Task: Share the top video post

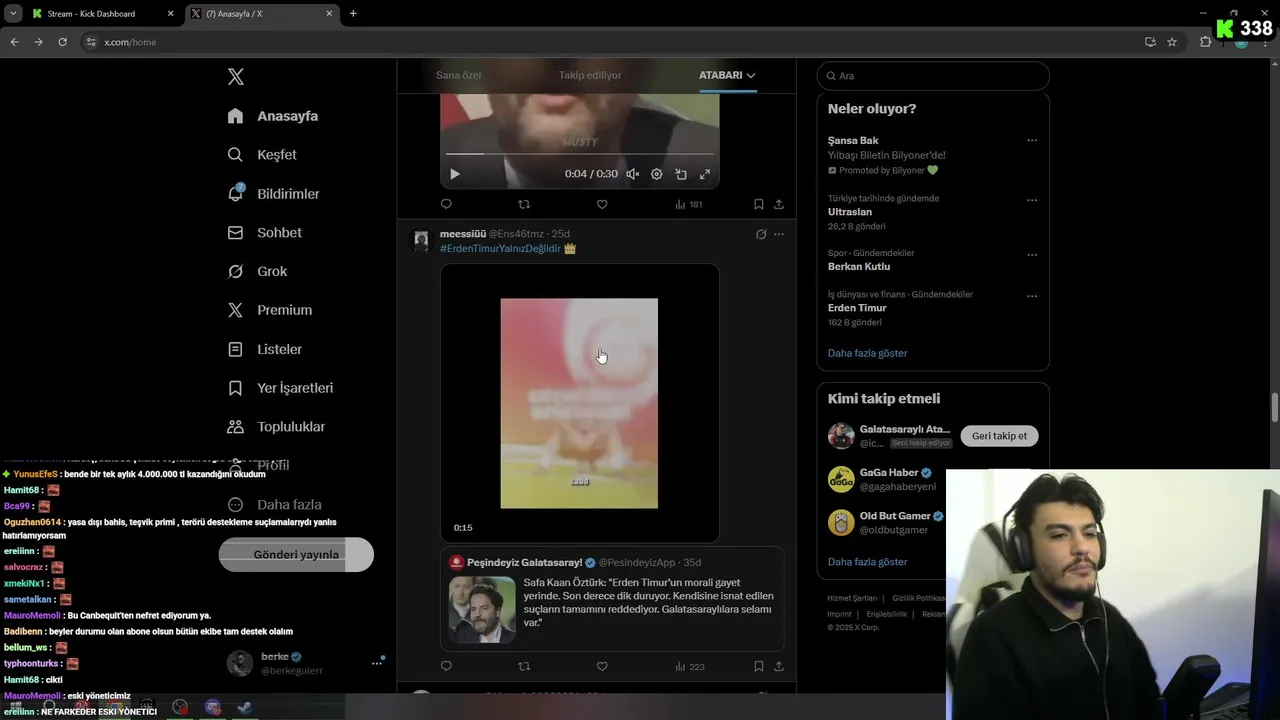Action: click(x=779, y=204)
